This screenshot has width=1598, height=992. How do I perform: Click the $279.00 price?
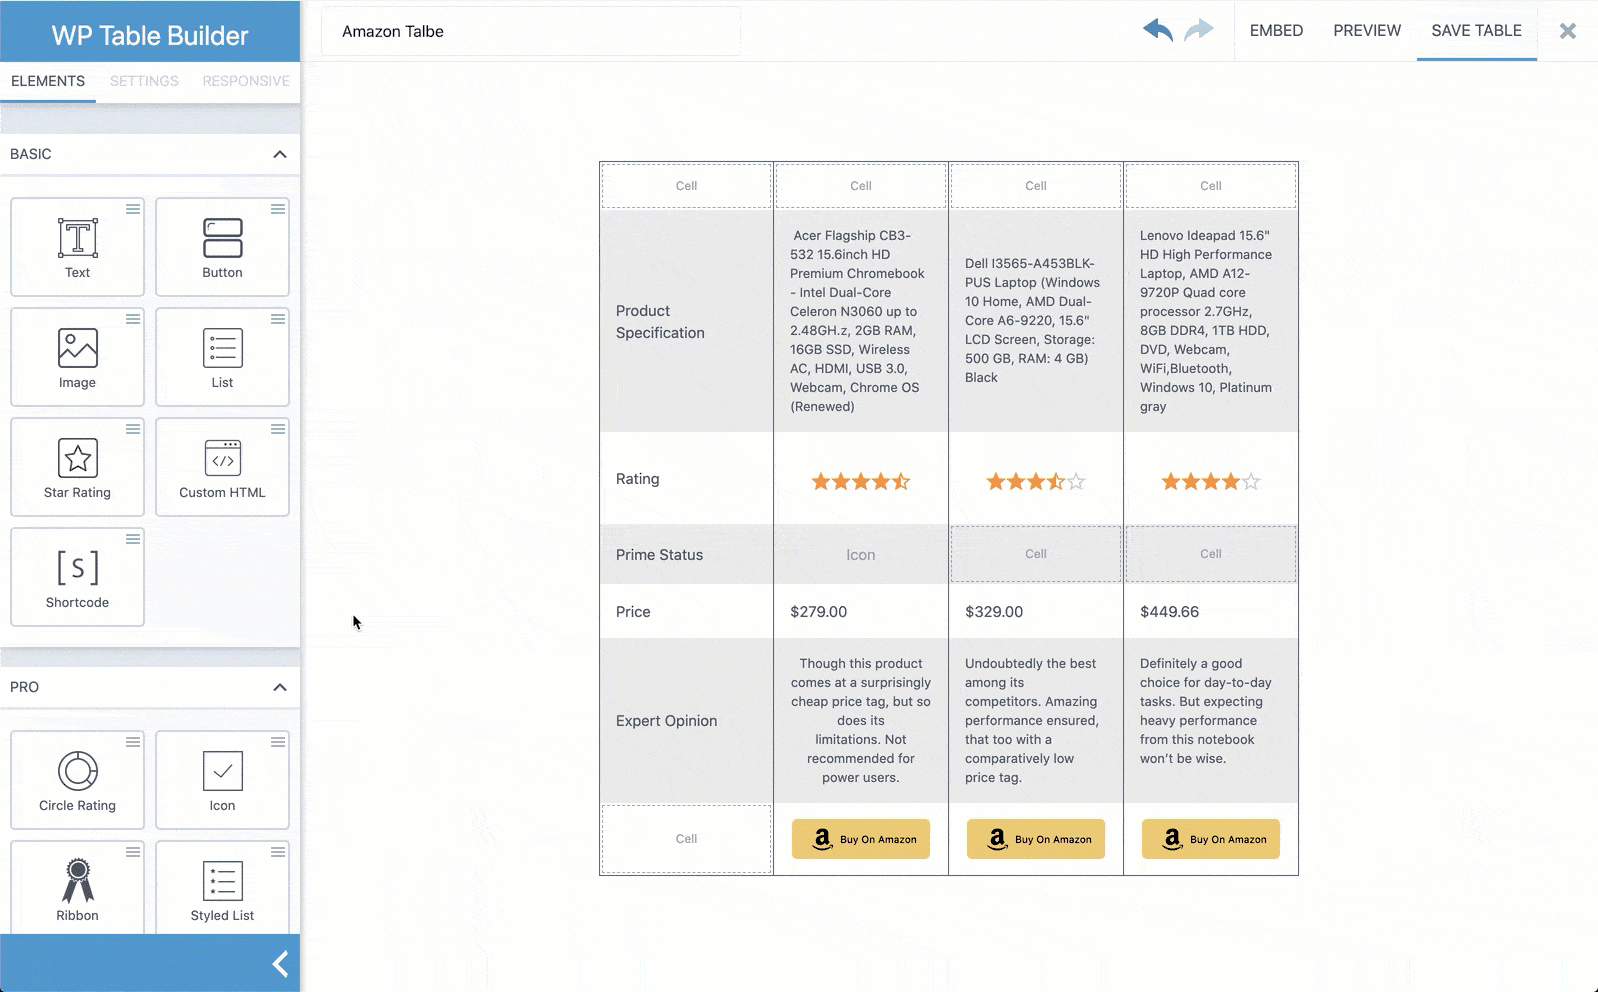coord(818,612)
